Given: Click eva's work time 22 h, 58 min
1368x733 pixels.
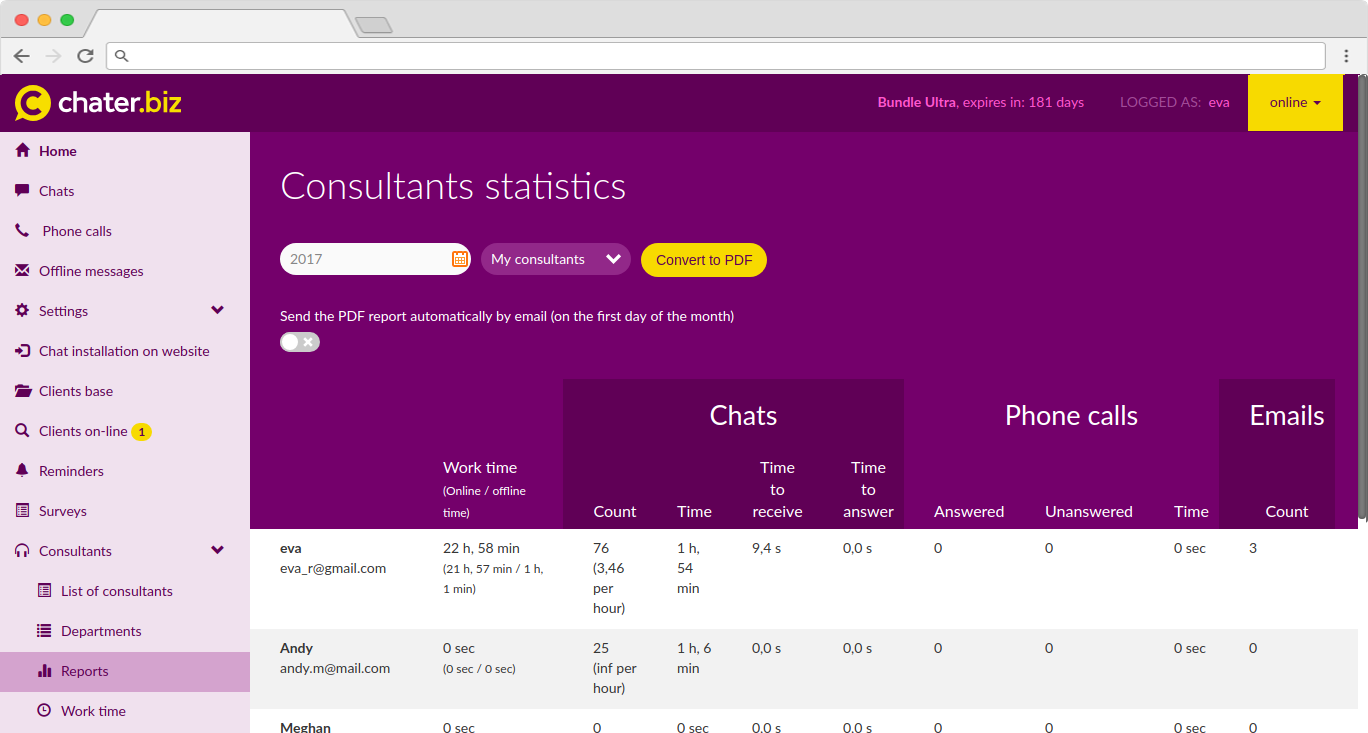Looking at the screenshot, I should point(481,548).
